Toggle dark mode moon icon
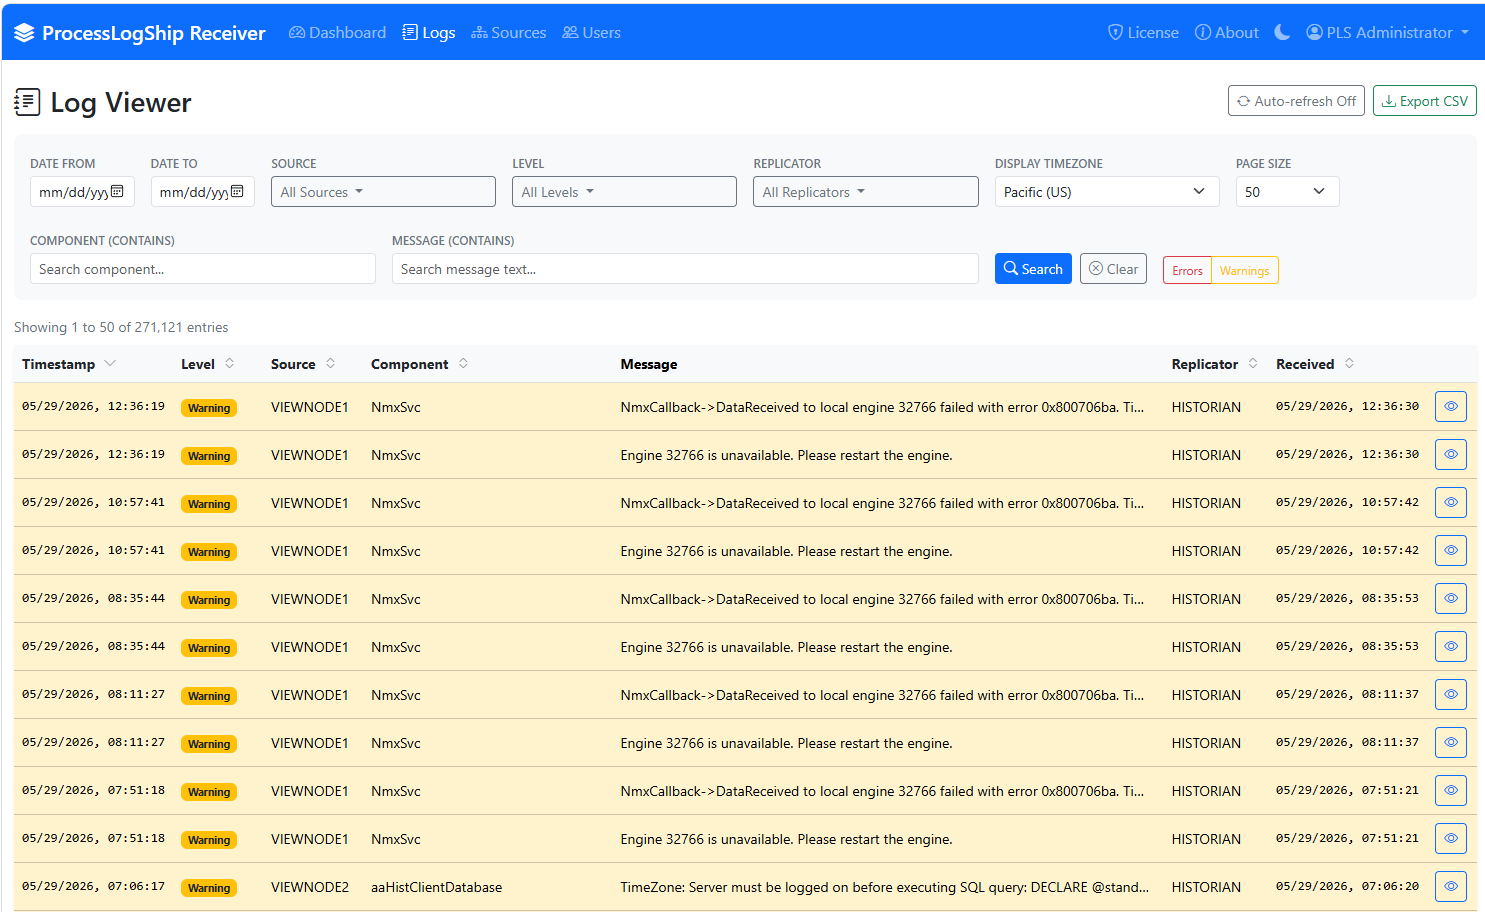 coord(1282,32)
